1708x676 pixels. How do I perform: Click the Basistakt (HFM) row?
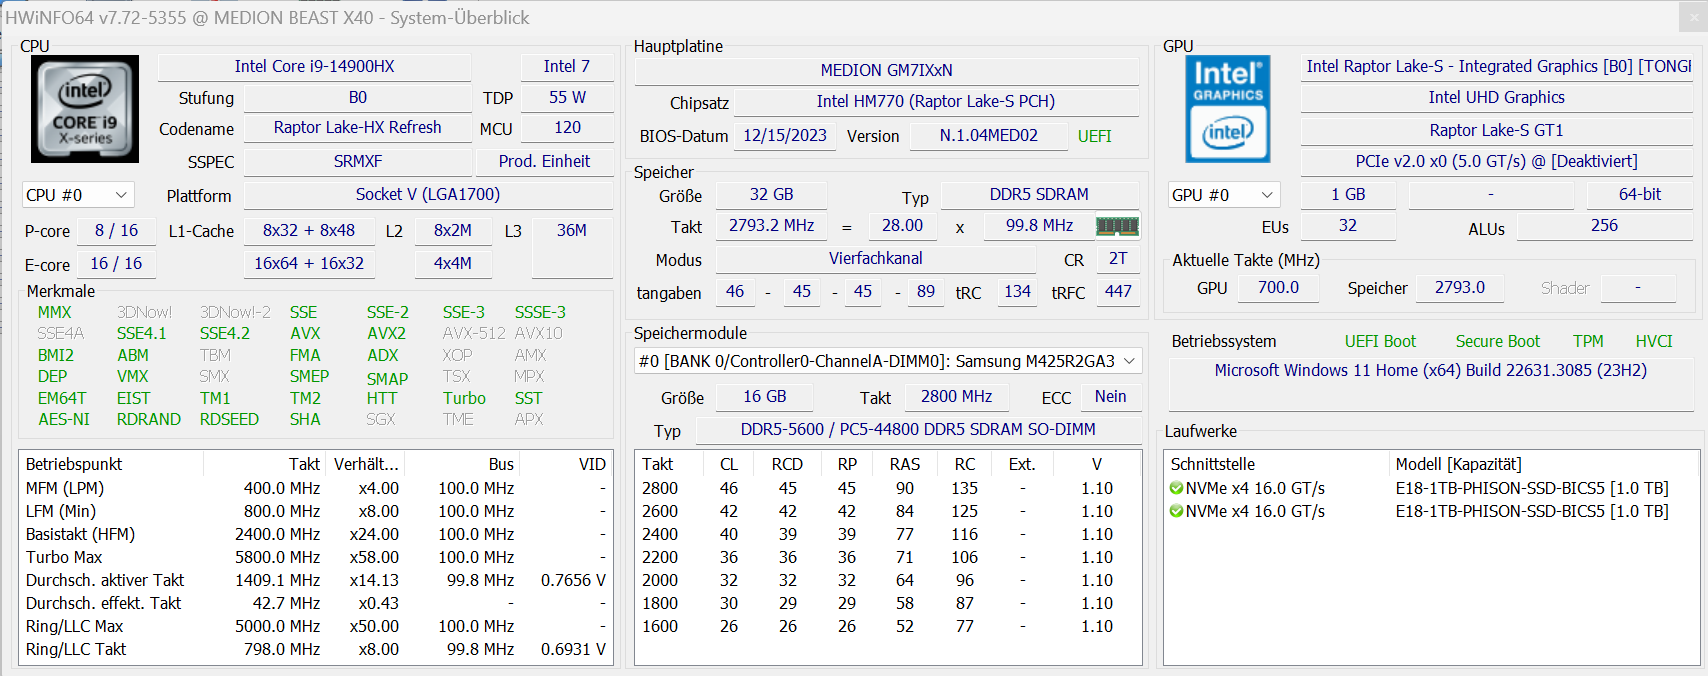[316, 534]
